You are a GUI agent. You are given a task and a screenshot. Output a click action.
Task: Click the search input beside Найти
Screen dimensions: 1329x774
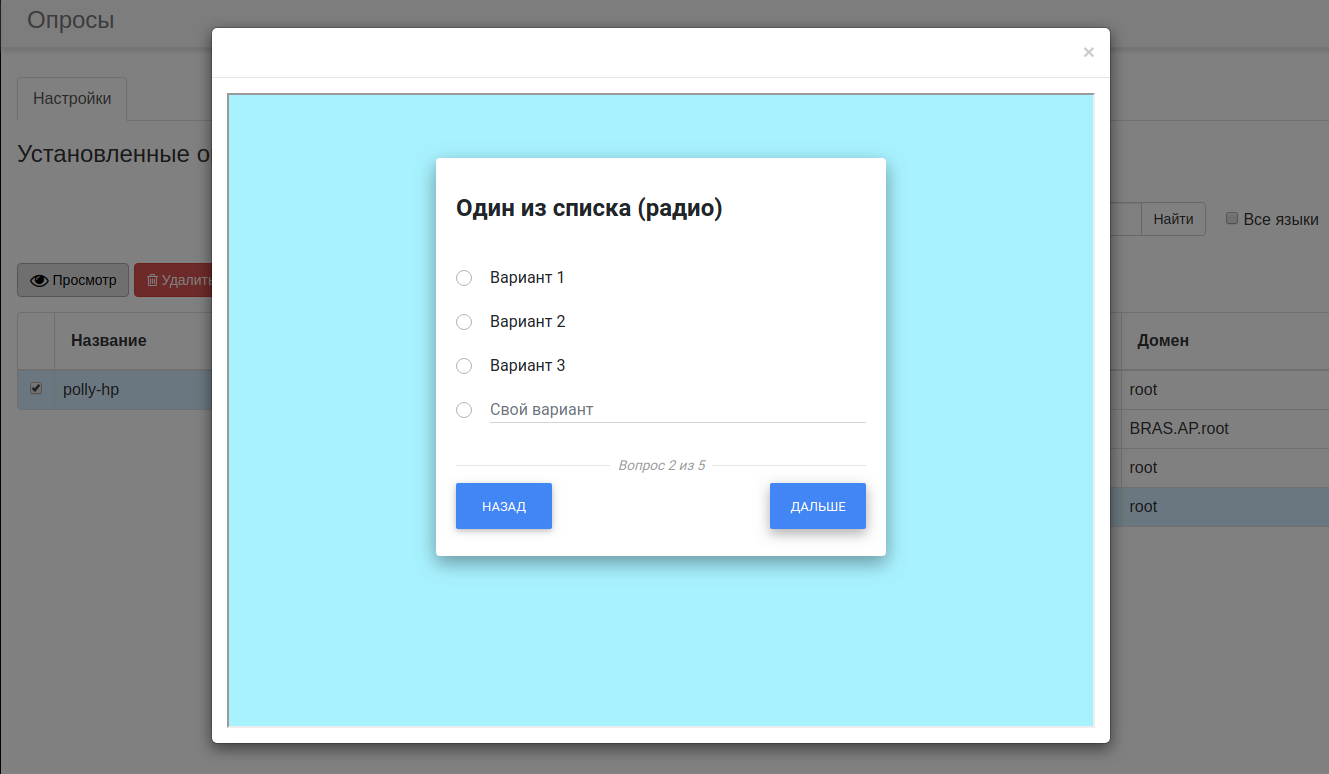pyautogui.click(x=1125, y=219)
